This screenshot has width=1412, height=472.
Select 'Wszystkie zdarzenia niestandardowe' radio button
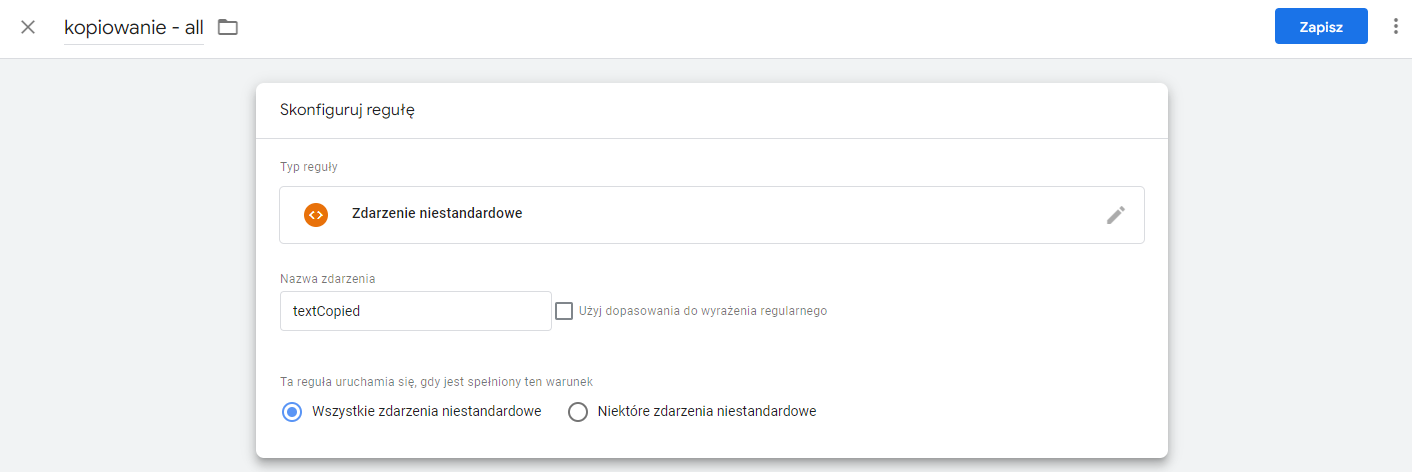pyautogui.click(x=291, y=411)
